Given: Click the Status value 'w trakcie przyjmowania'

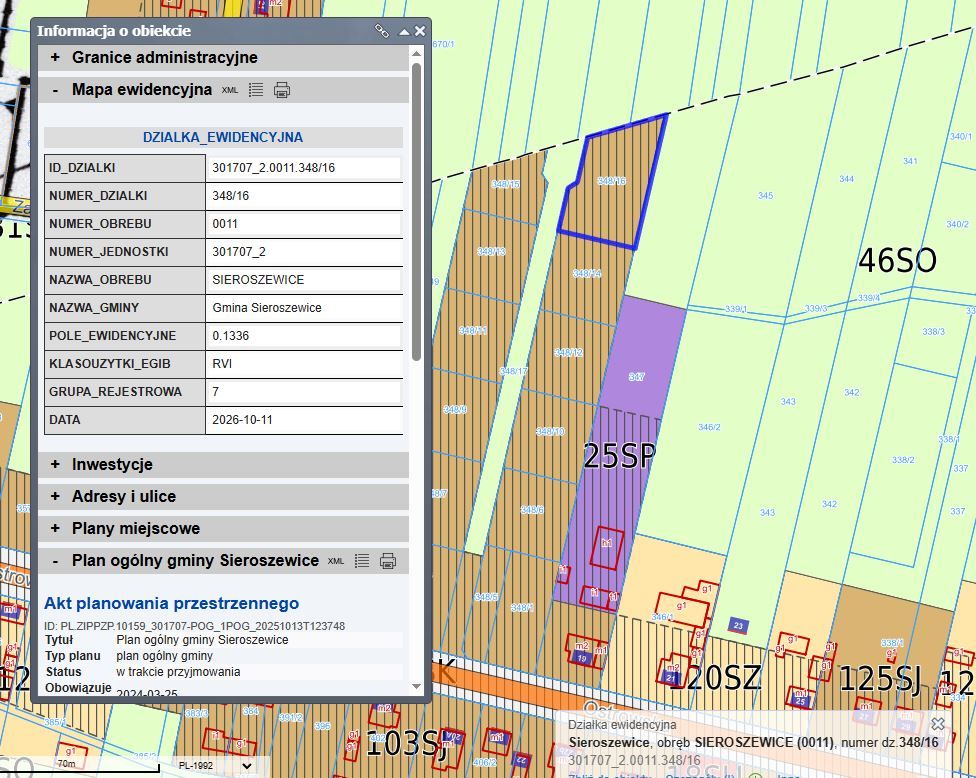Looking at the screenshot, I should click(178, 672).
